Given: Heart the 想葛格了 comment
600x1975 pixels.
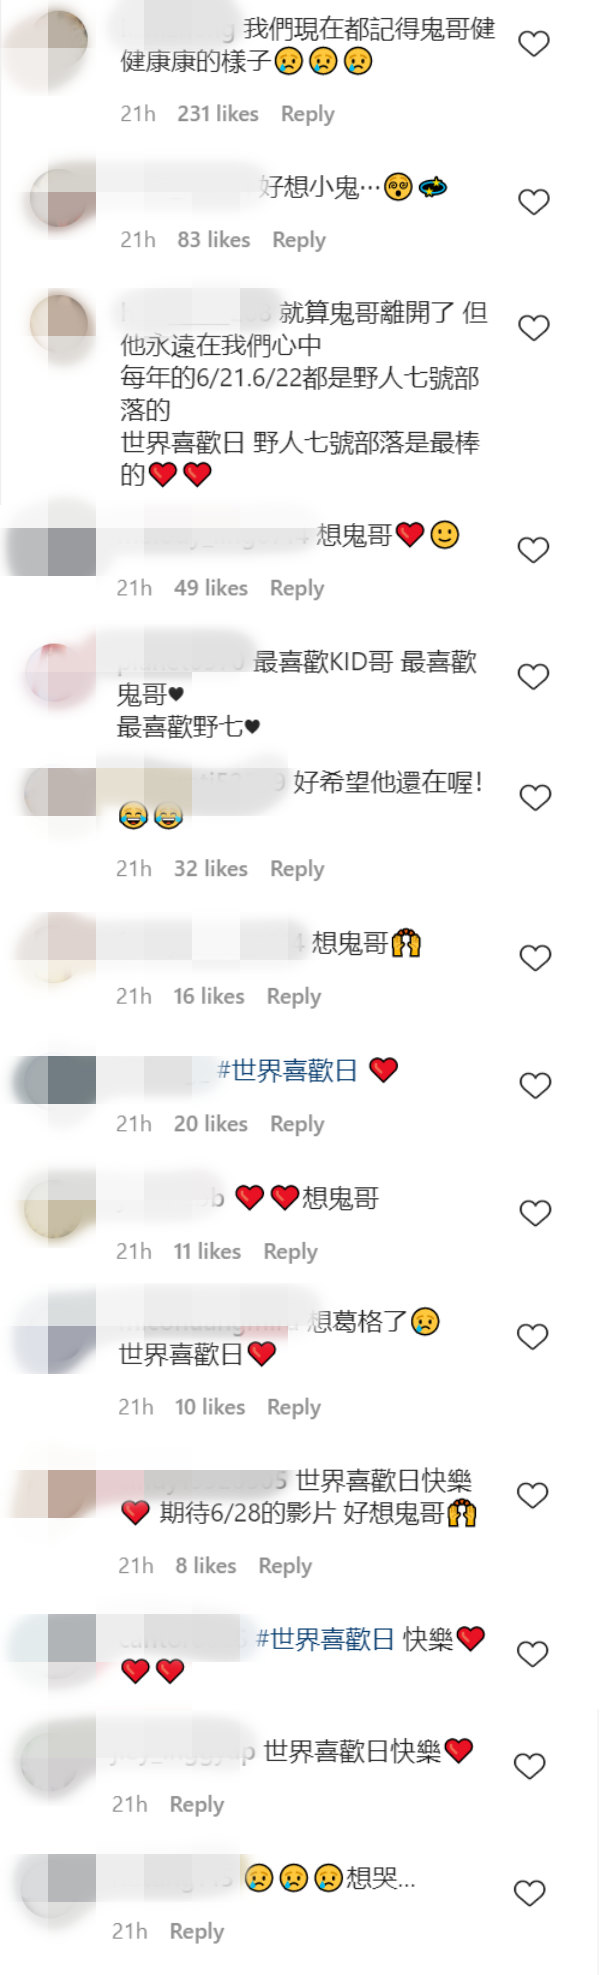Looking at the screenshot, I should (535, 1337).
